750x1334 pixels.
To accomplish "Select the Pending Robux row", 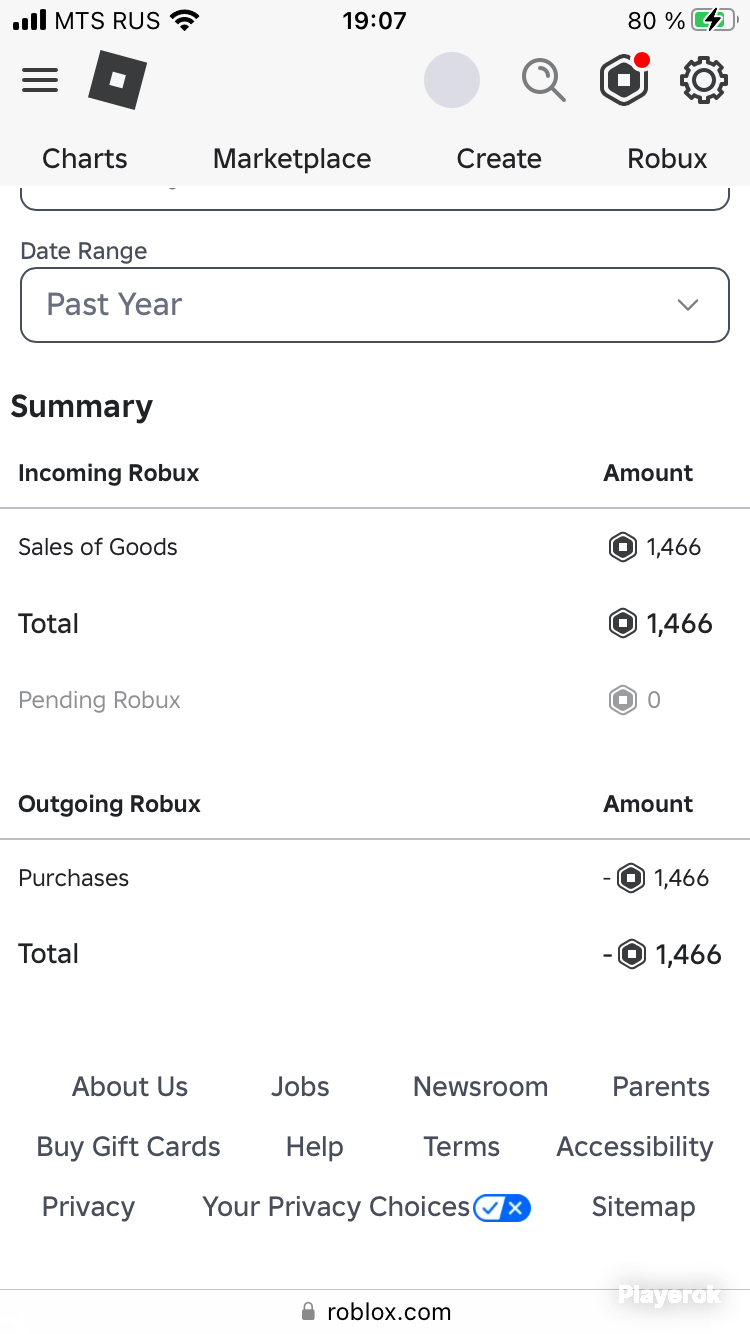I will point(375,700).
